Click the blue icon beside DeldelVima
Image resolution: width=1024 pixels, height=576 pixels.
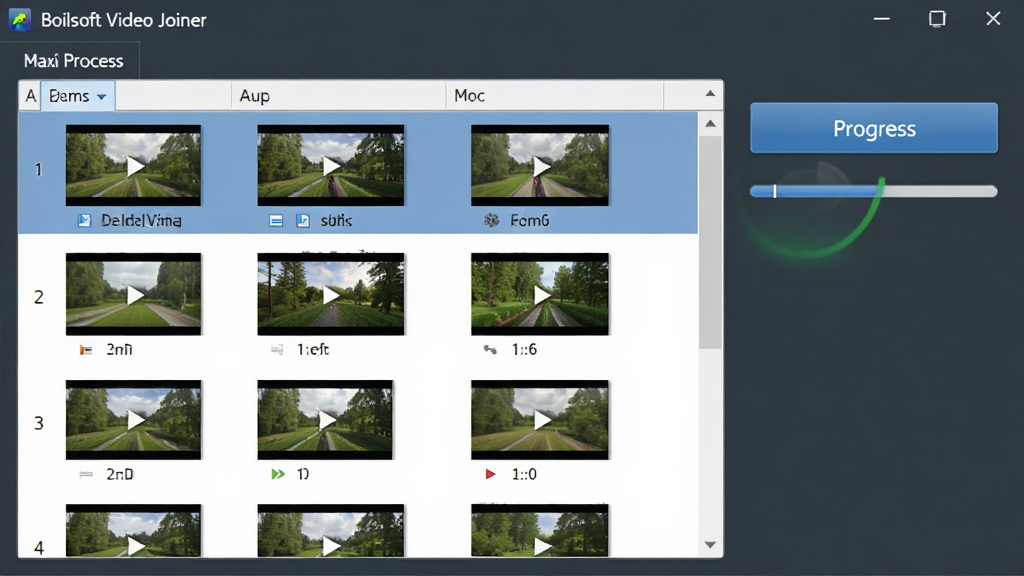pos(84,221)
